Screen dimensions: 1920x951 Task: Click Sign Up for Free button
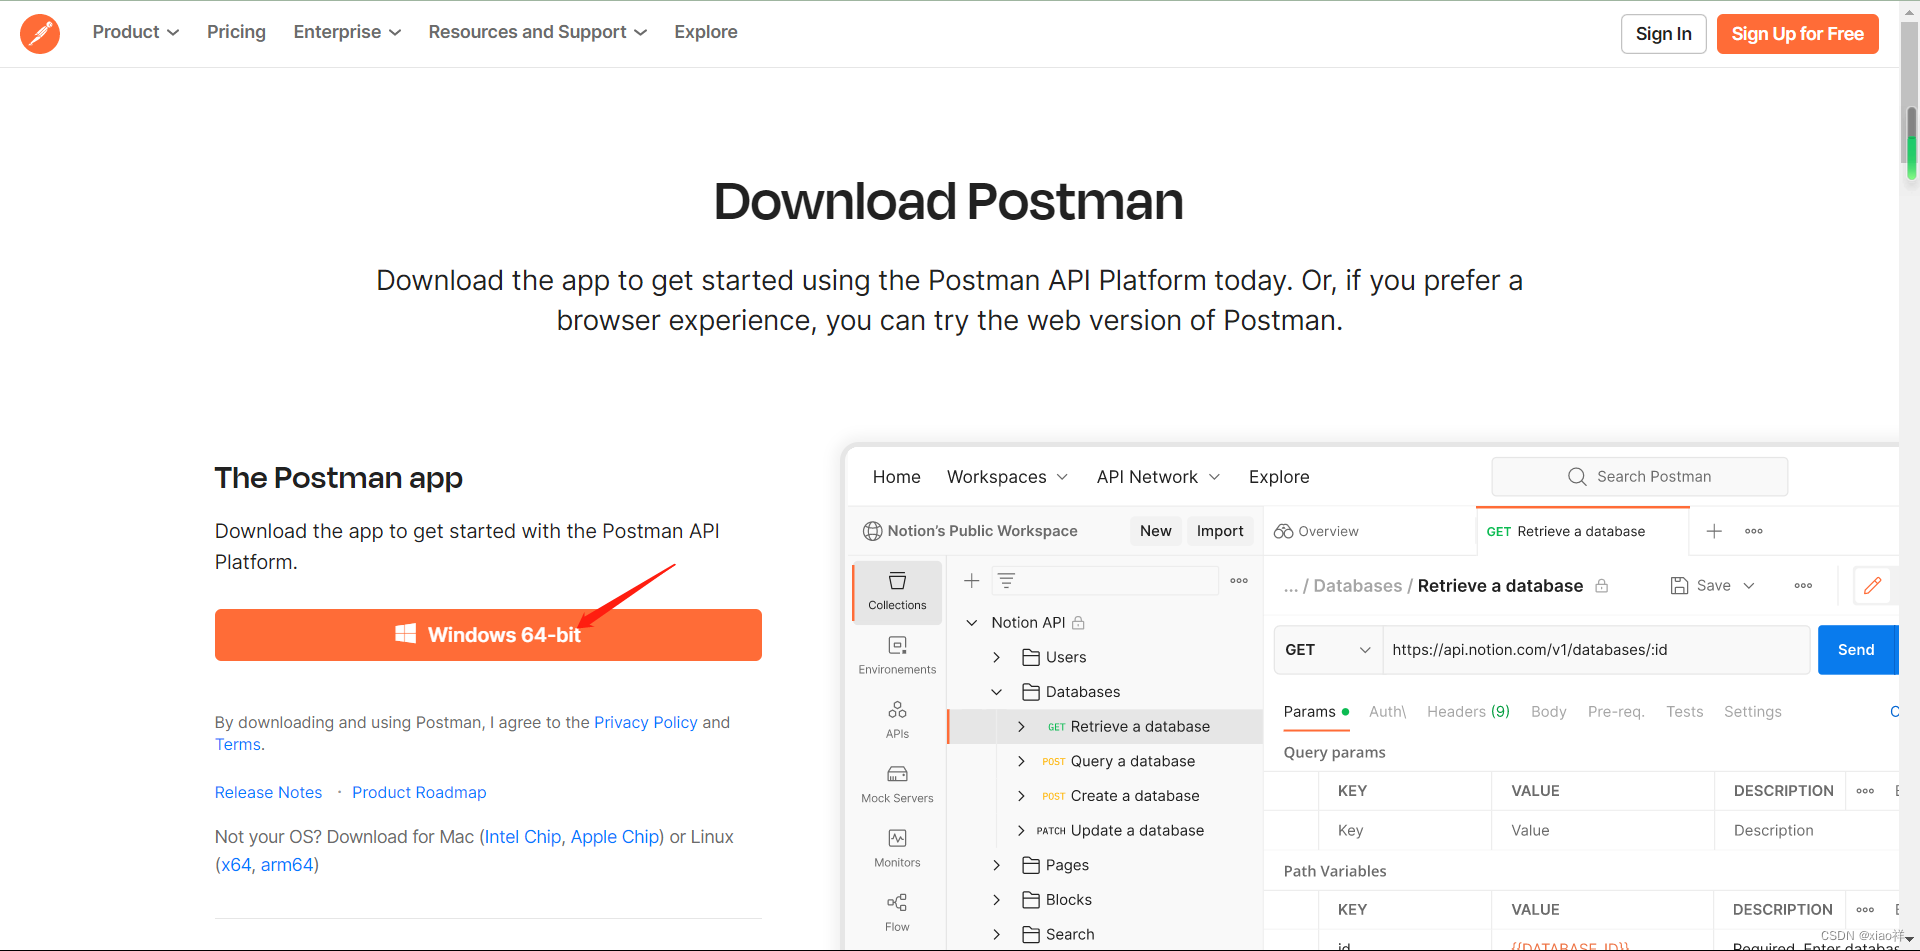(x=1798, y=34)
